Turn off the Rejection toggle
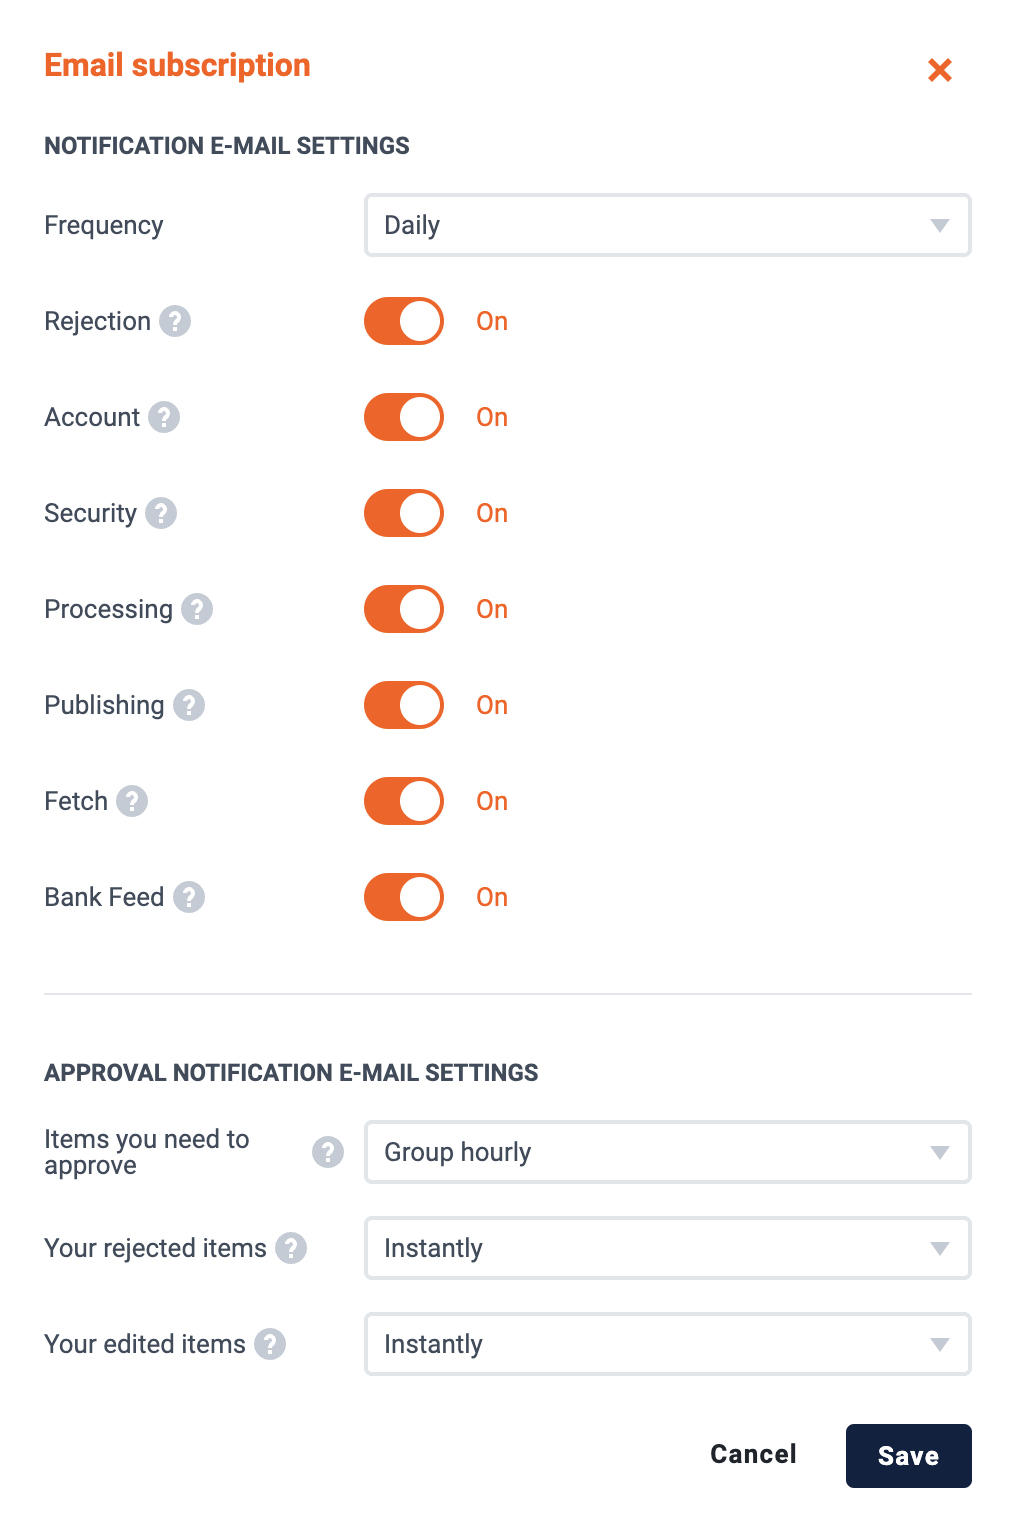1014x1532 pixels. (404, 321)
